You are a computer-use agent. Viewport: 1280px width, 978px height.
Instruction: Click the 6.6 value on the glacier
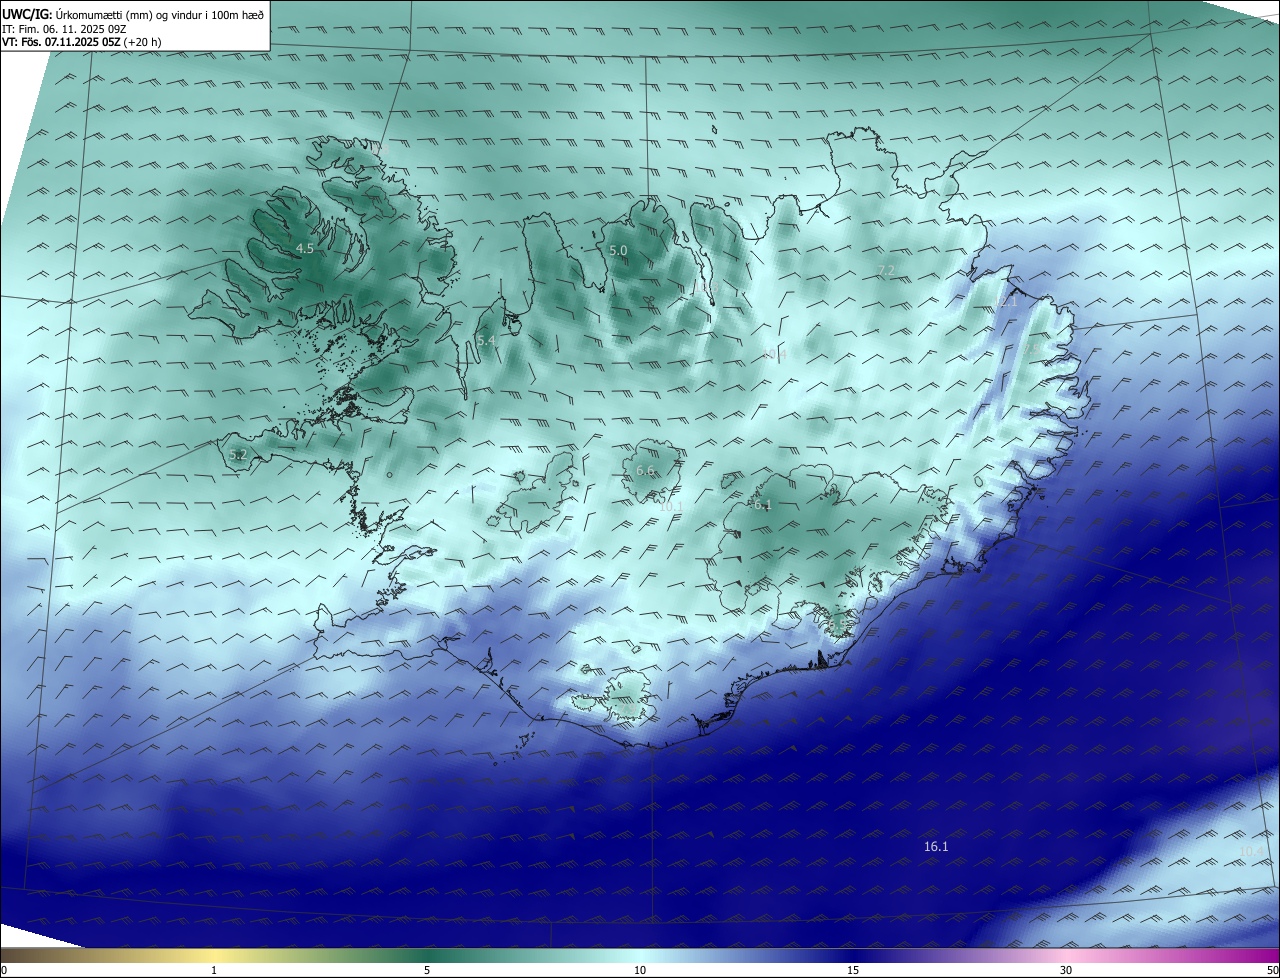tap(645, 470)
